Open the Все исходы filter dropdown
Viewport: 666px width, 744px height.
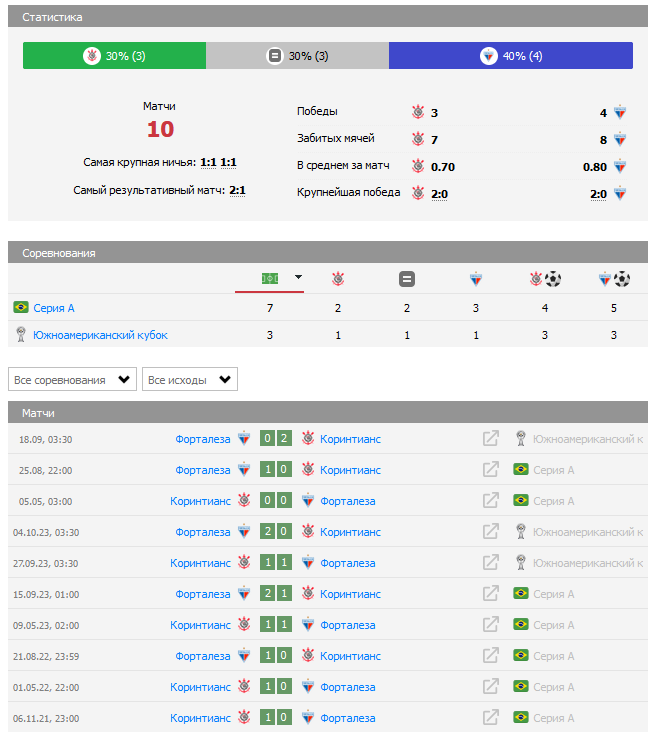[x=190, y=380]
